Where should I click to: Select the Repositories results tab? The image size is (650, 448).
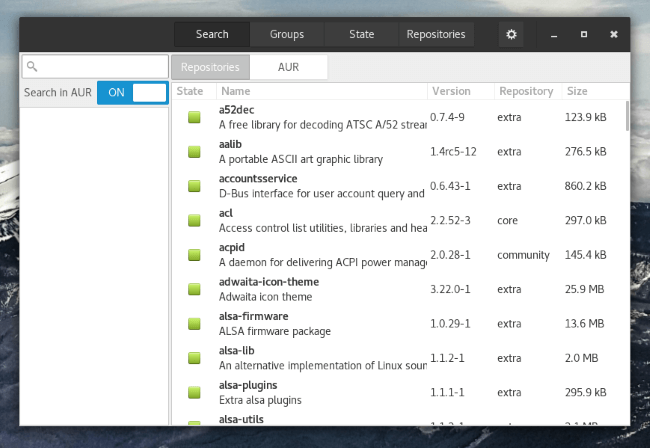(211, 67)
